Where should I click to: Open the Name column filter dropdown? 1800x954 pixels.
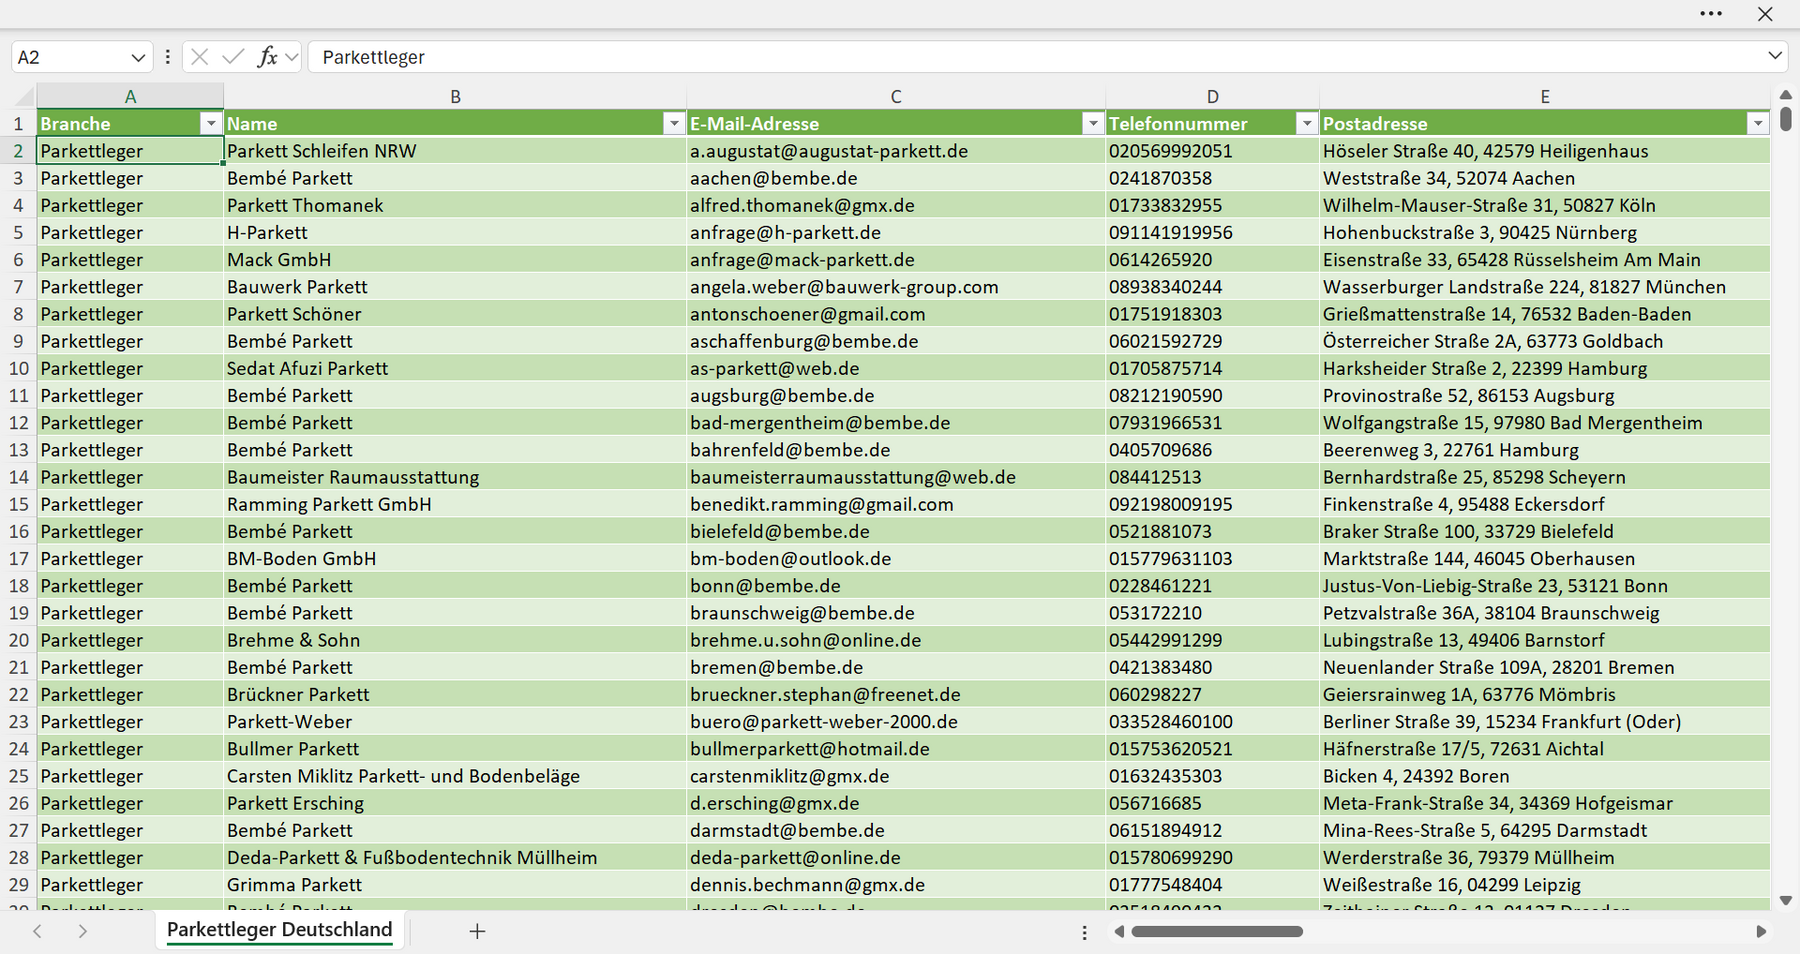[x=674, y=123]
